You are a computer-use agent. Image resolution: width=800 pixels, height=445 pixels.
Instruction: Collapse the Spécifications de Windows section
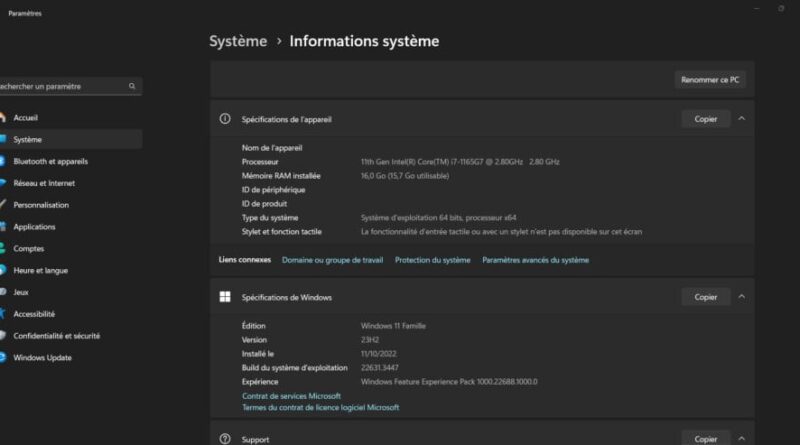tap(742, 296)
